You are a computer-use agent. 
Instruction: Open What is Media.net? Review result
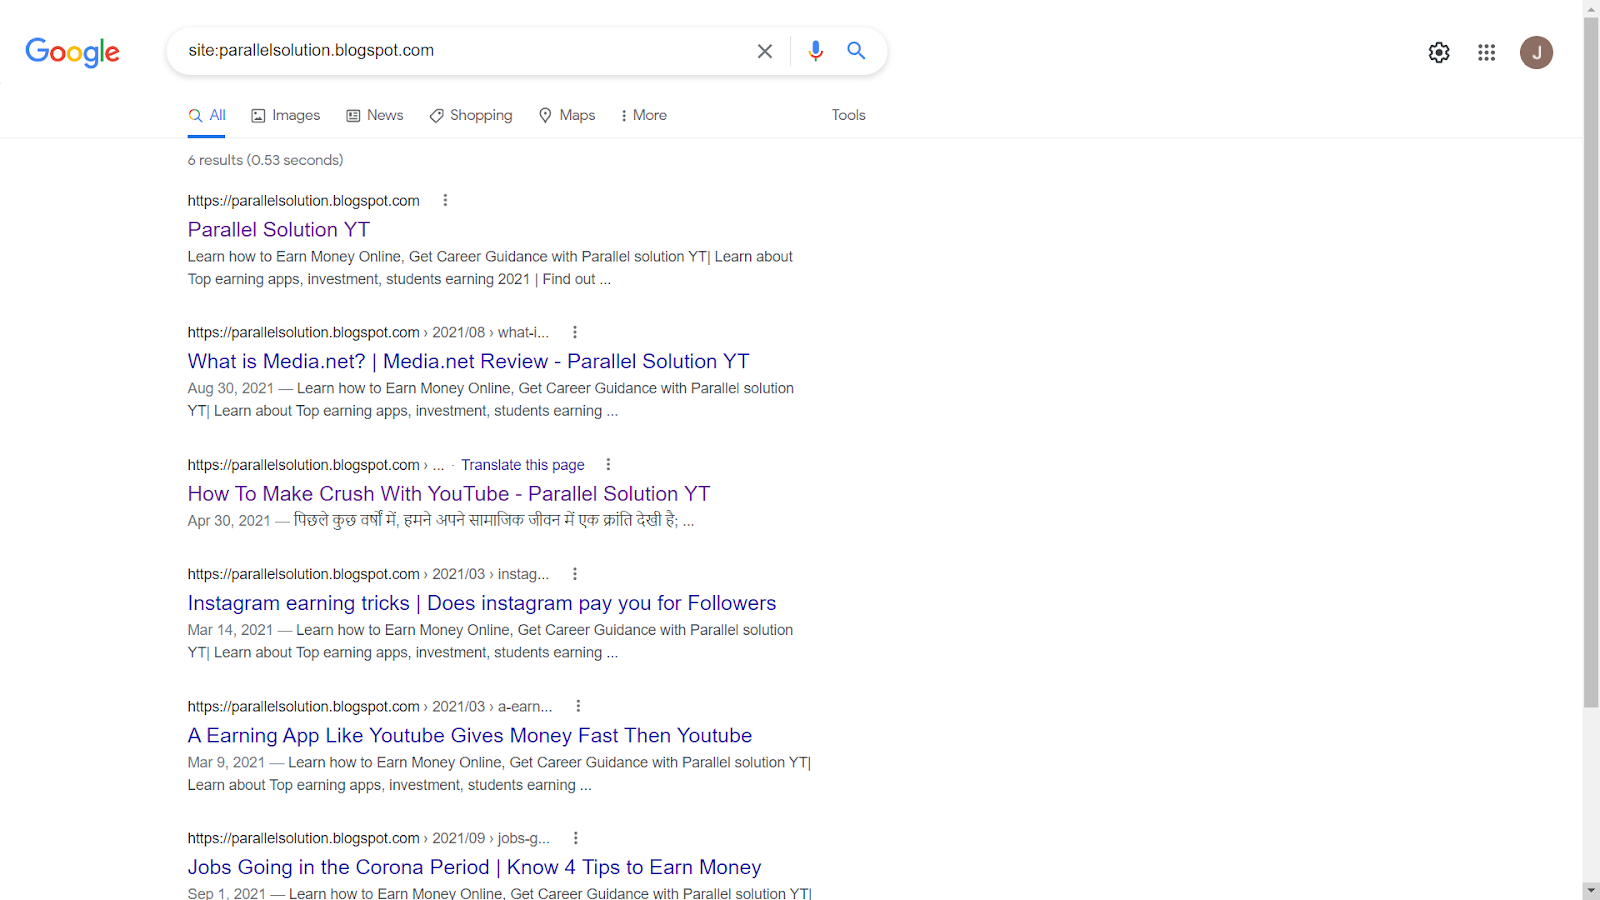pos(468,361)
